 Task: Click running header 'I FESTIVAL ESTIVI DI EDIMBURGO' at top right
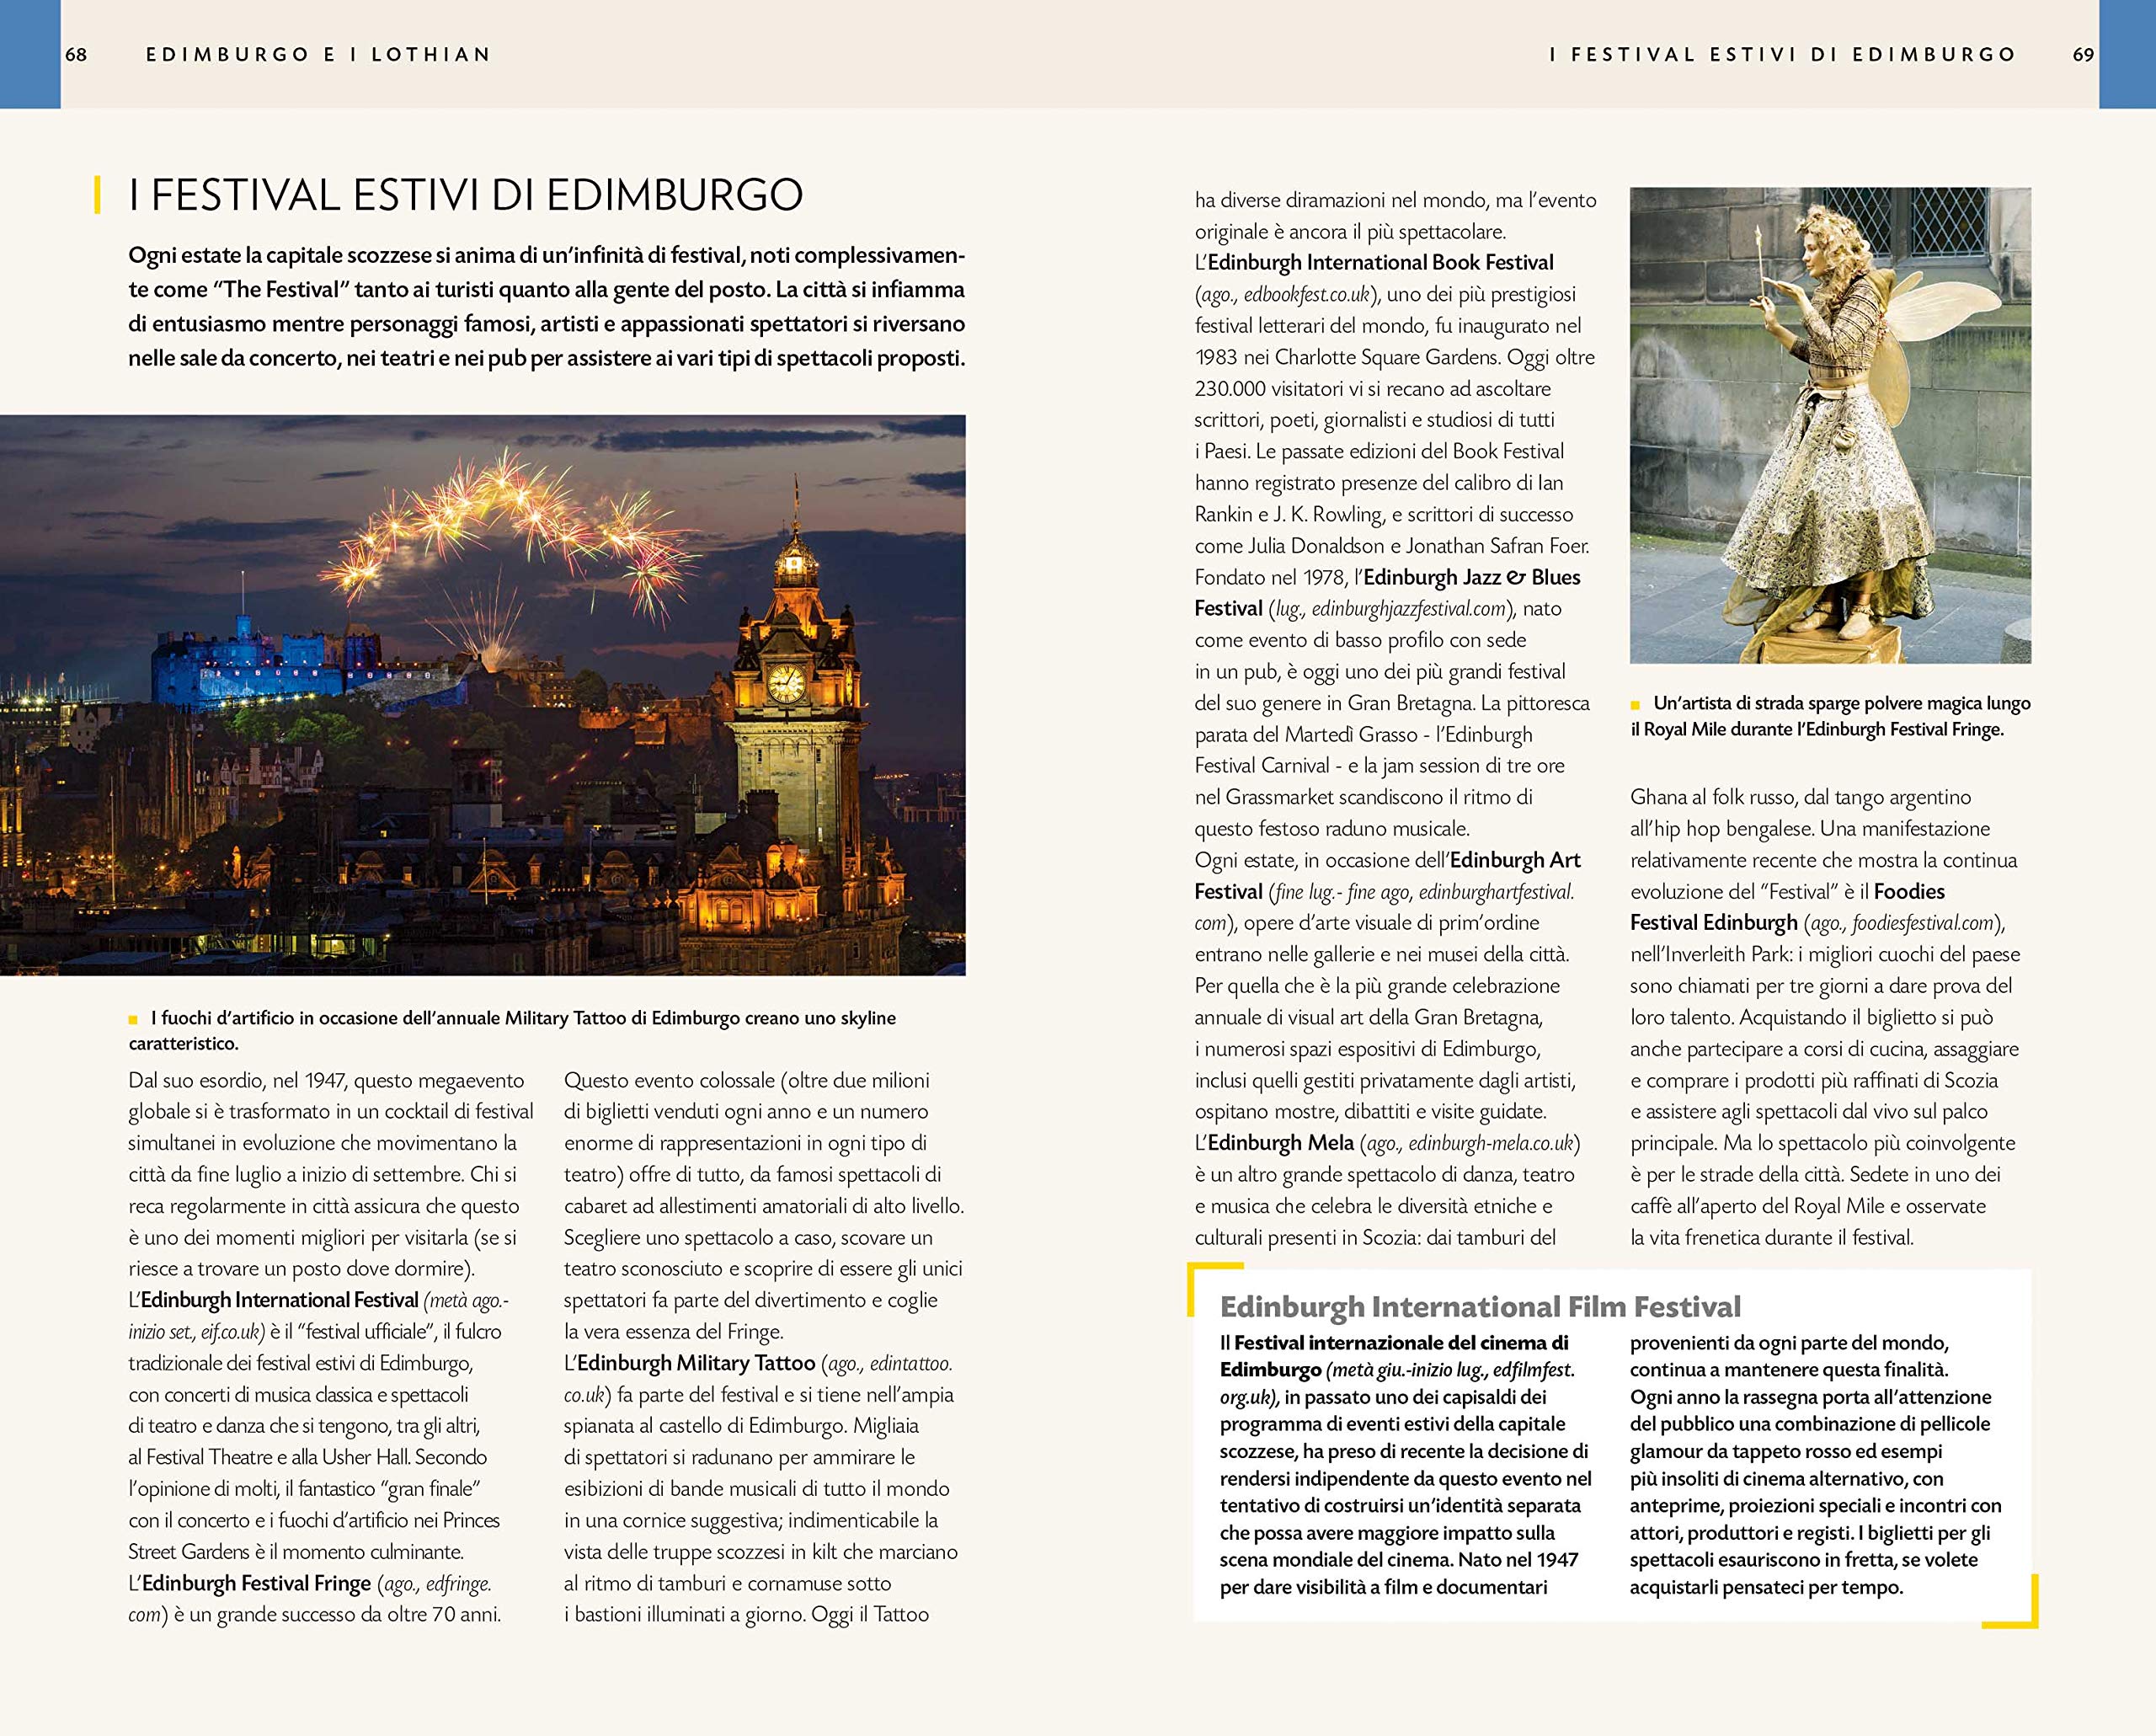click(1783, 55)
